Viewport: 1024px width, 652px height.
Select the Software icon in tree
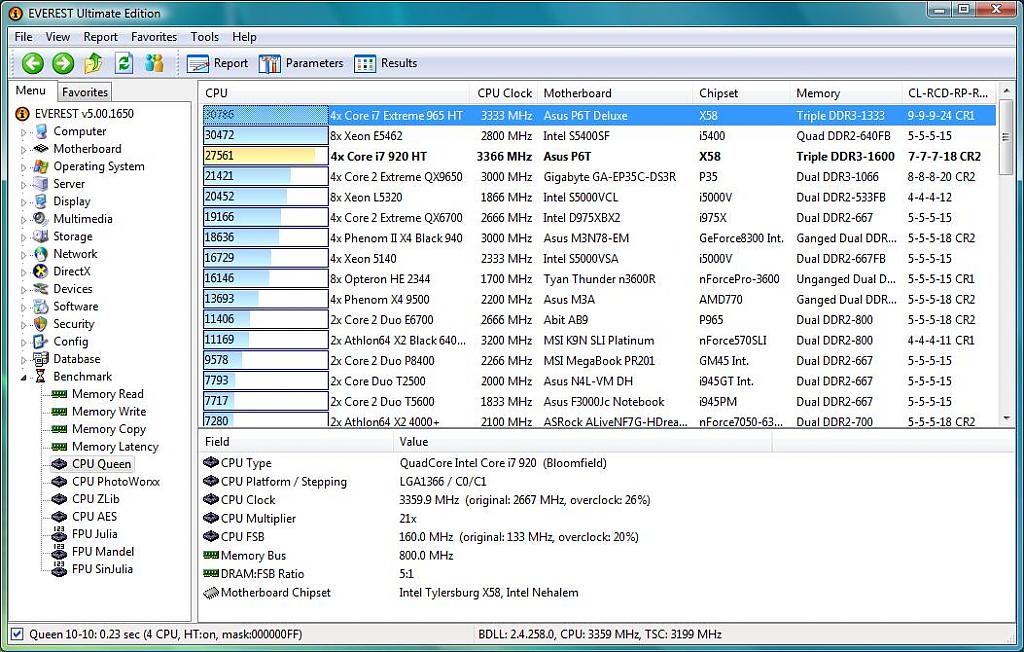pyautogui.click(x=41, y=306)
